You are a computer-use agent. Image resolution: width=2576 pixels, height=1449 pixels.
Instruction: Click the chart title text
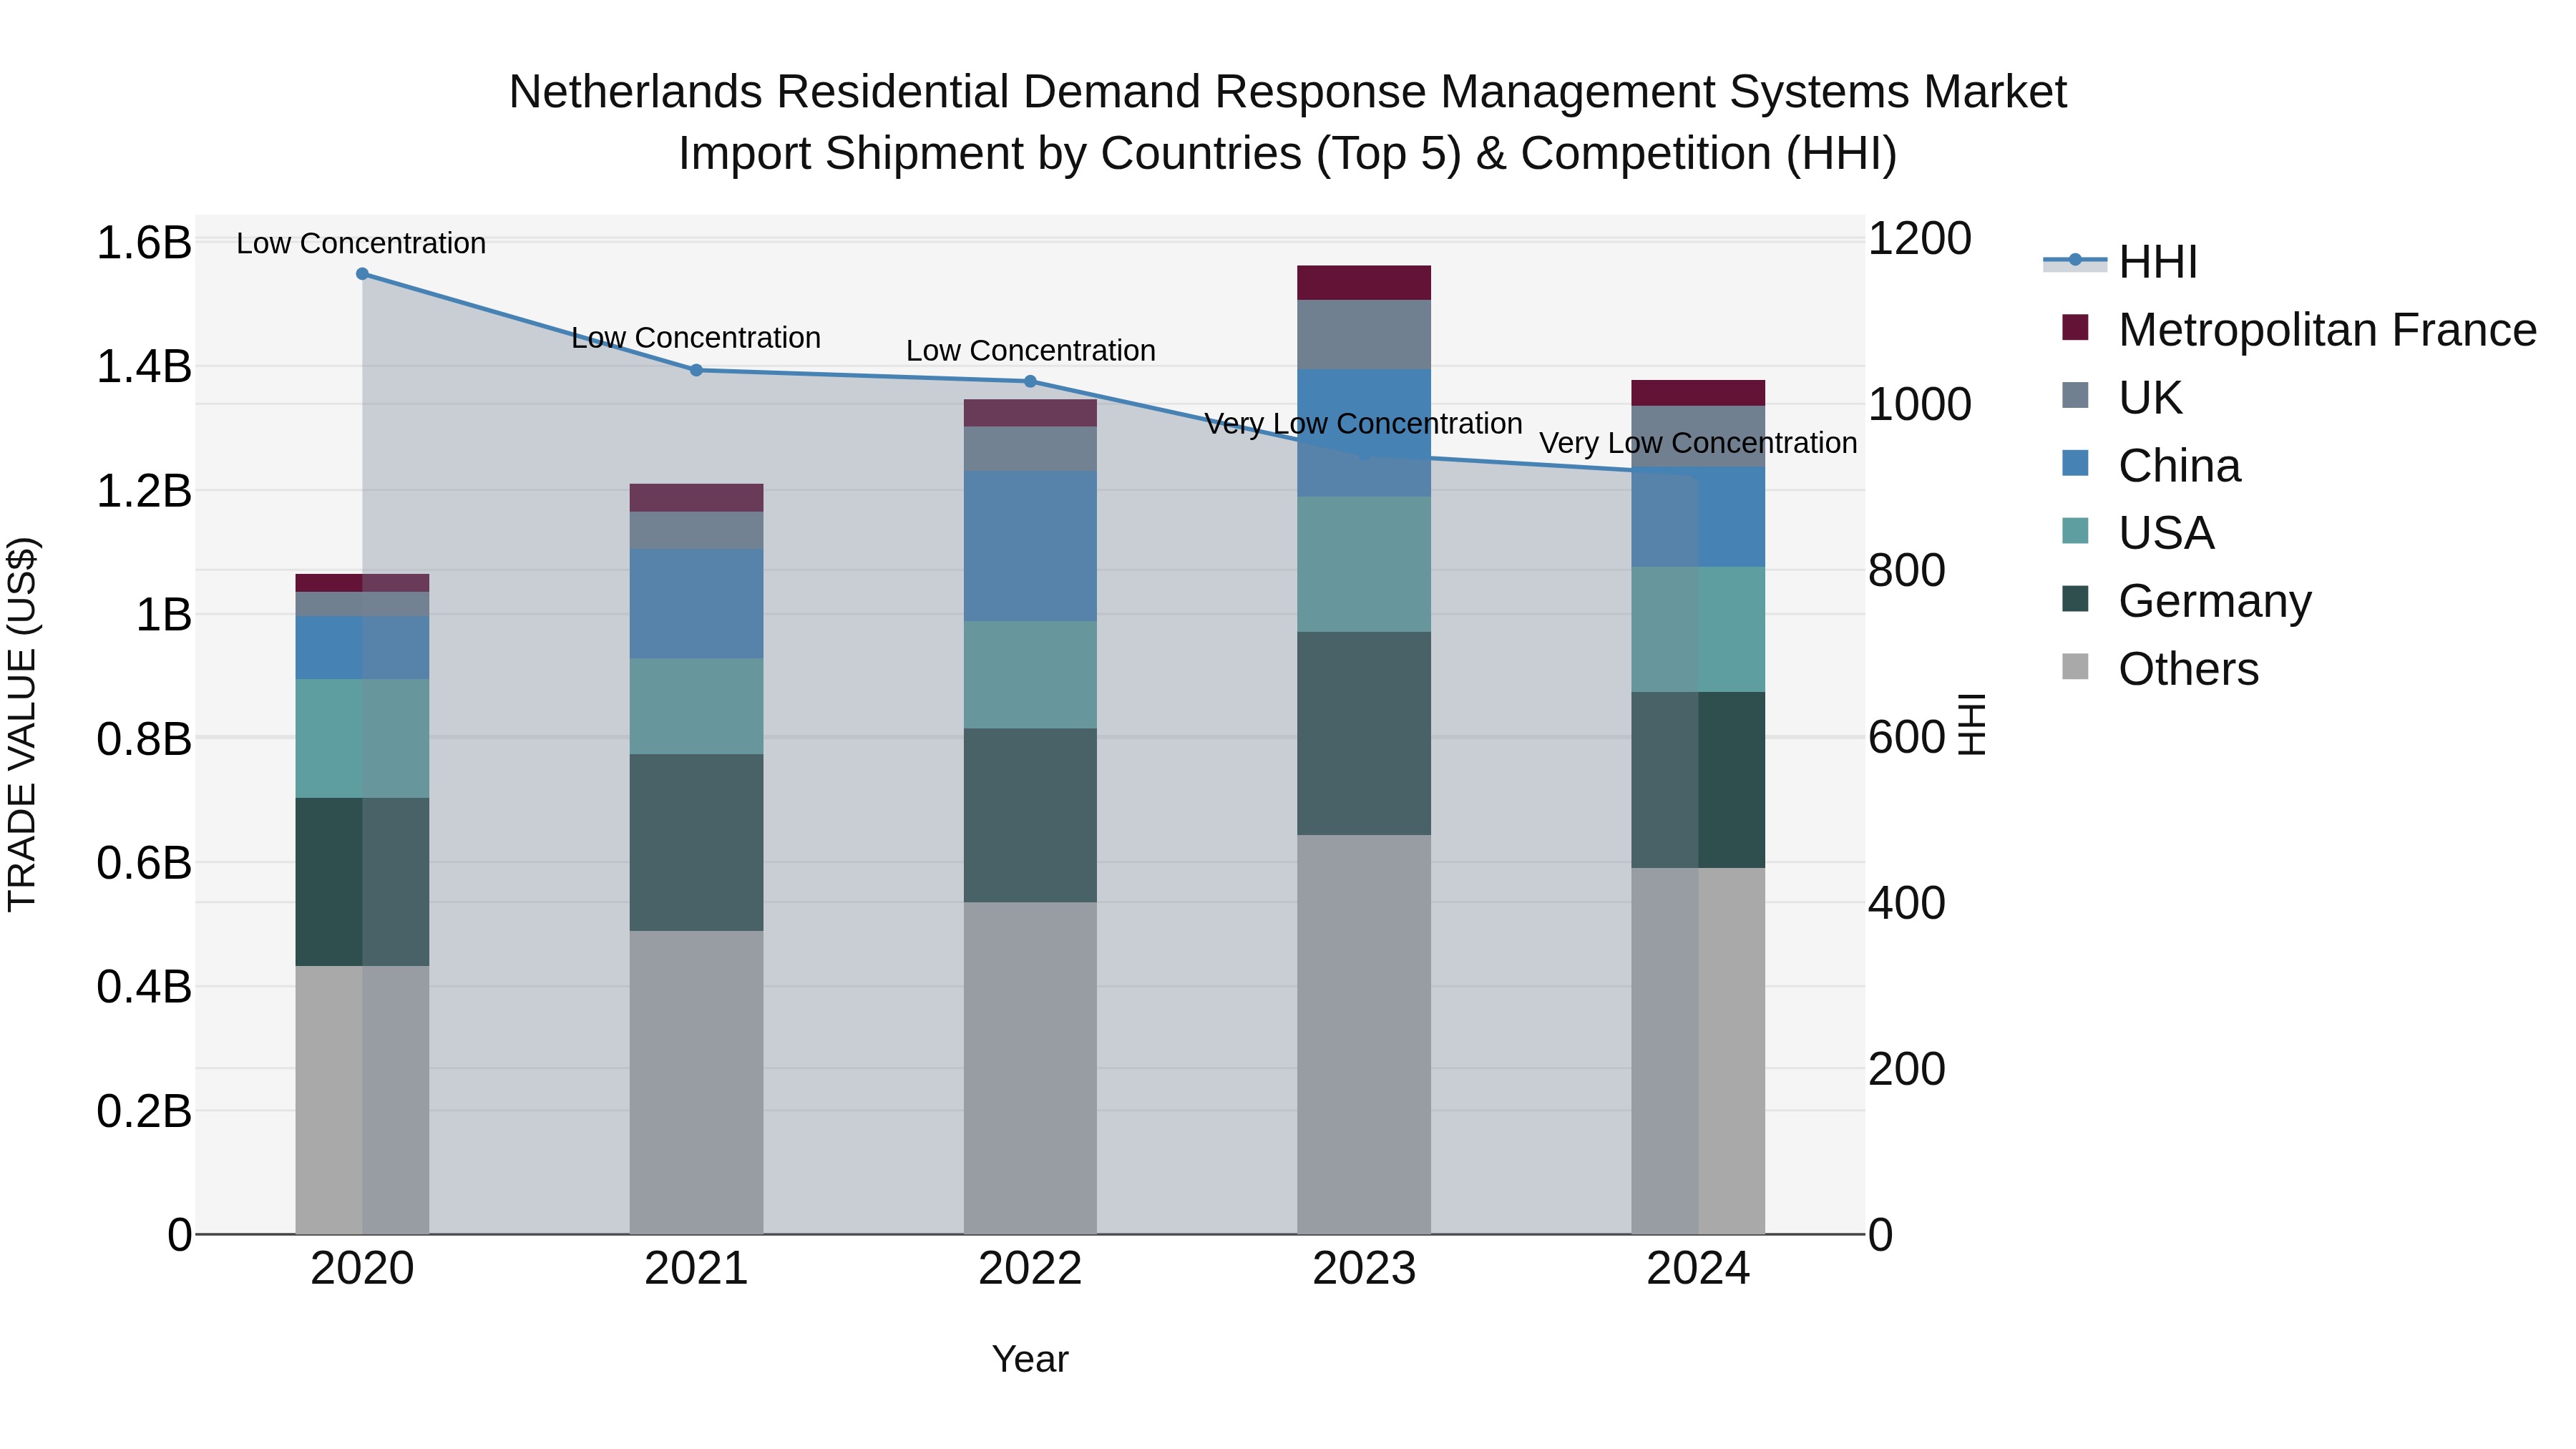click(x=1288, y=122)
